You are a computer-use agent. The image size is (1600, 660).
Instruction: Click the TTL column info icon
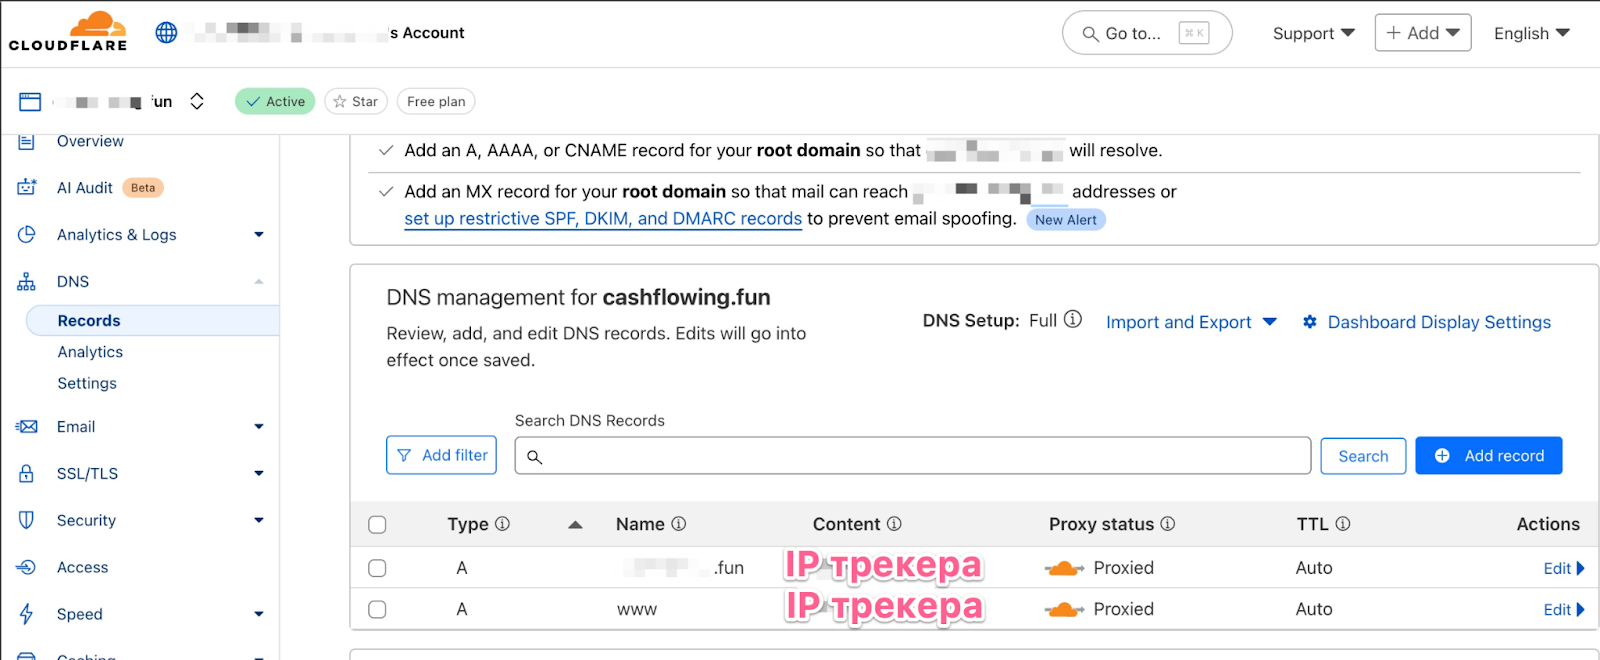coord(1343,523)
